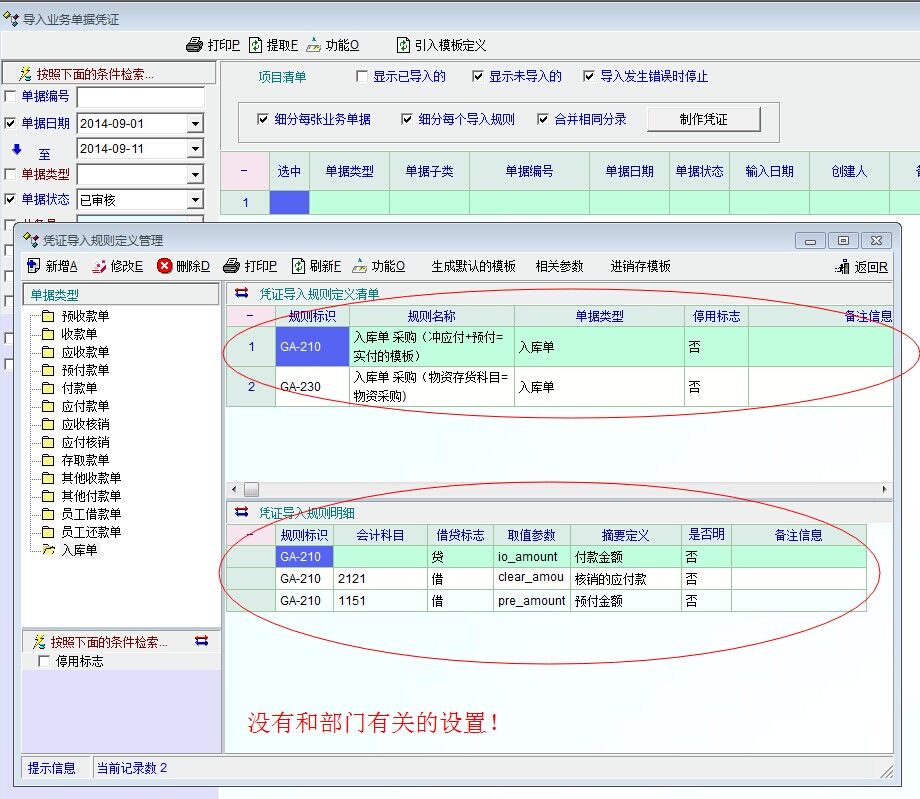
Task: Toggle the 停用标志 checkbox
Action: 43,661
